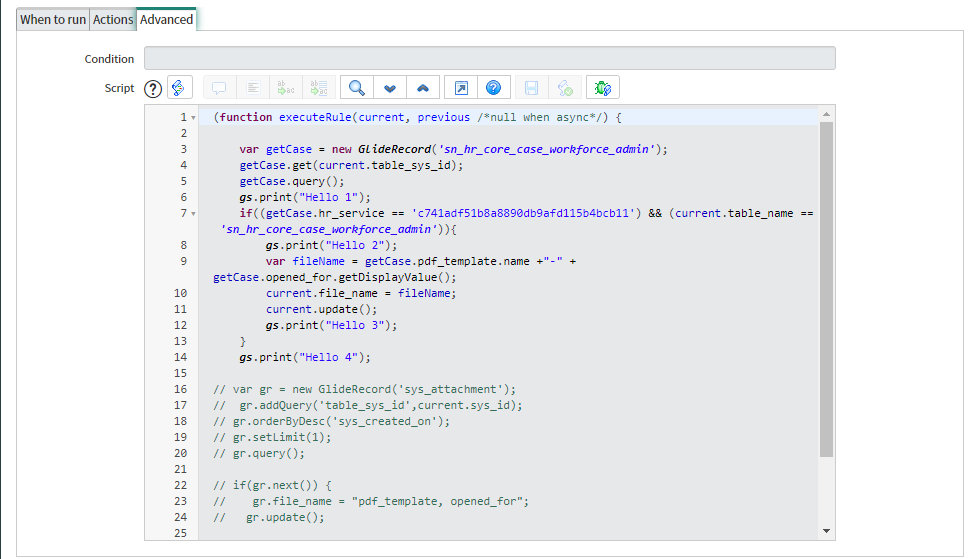Click the 'Script' field label
The width and height of the screenshot is (970, 559).
click(119, 88)
